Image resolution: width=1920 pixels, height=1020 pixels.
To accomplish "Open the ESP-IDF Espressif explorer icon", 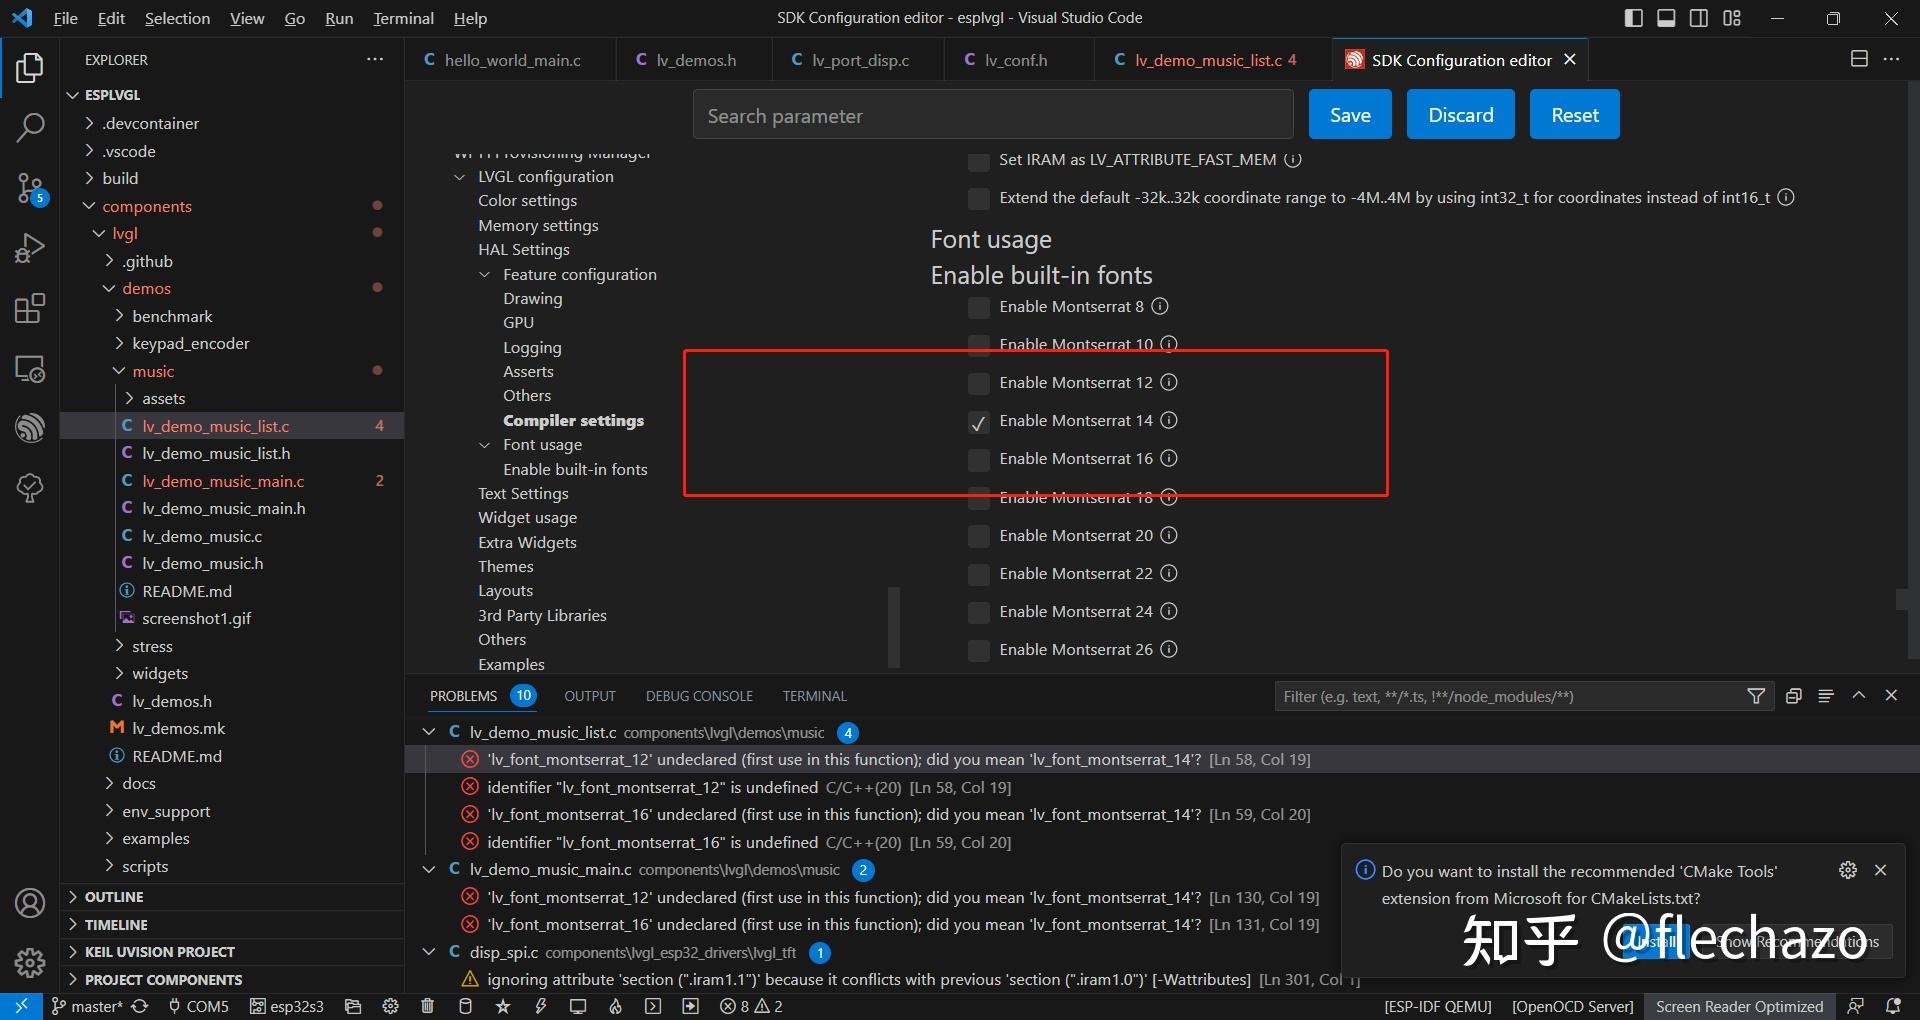I will tap(30, 428).
